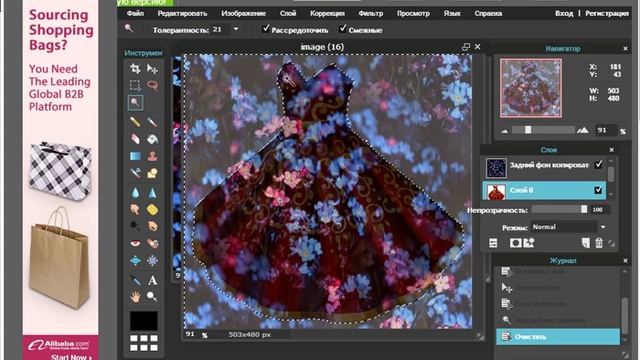The image size is (640, 360).
Task: Select the Hand pan tool
Action: [x=135, y=296]
